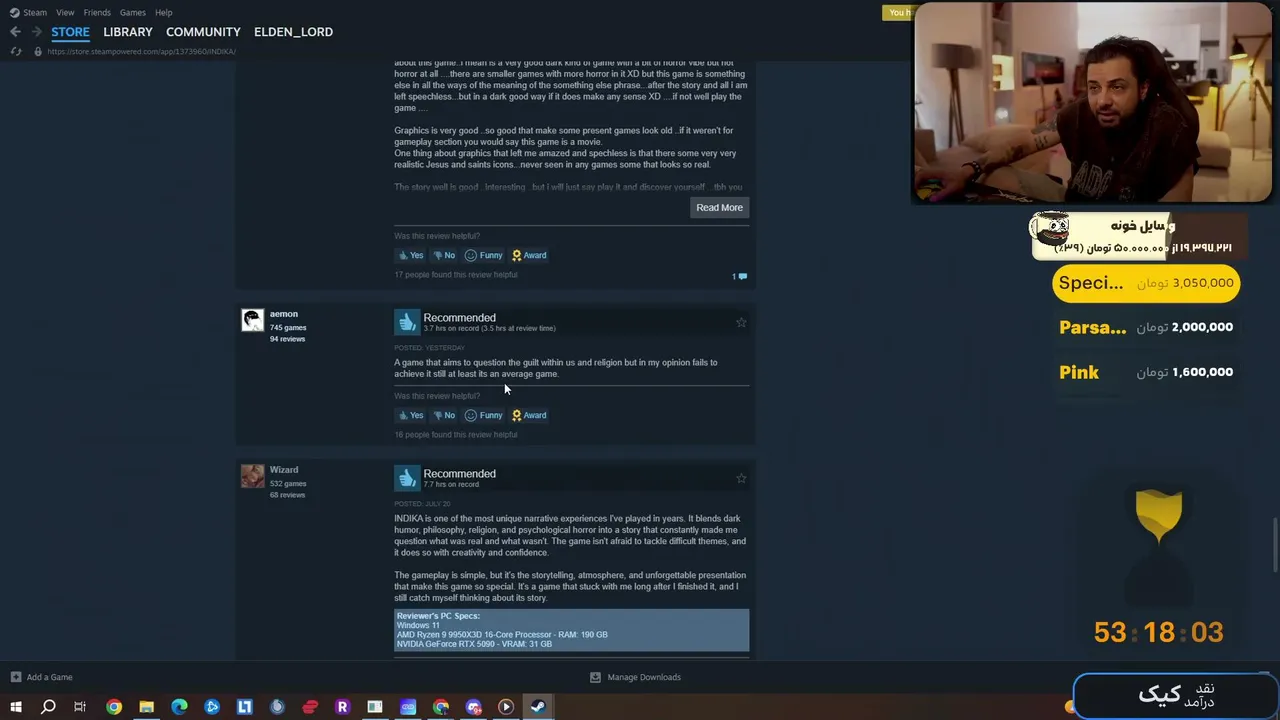
Task: Open the blue L app on taskbar
Action: click(244, 707)
